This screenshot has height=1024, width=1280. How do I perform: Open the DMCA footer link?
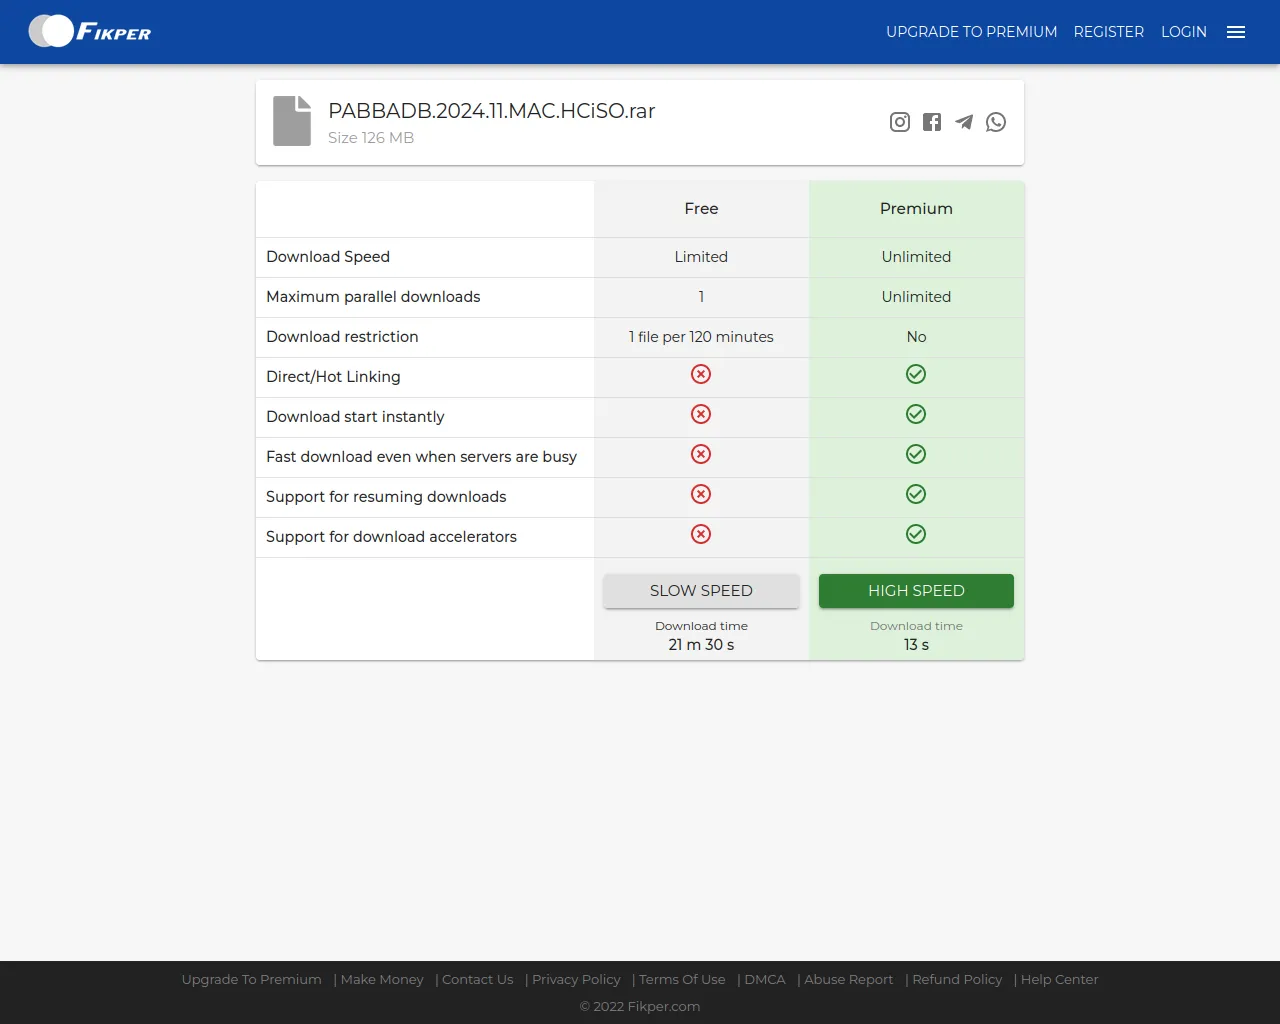click(x=765, y=980)
